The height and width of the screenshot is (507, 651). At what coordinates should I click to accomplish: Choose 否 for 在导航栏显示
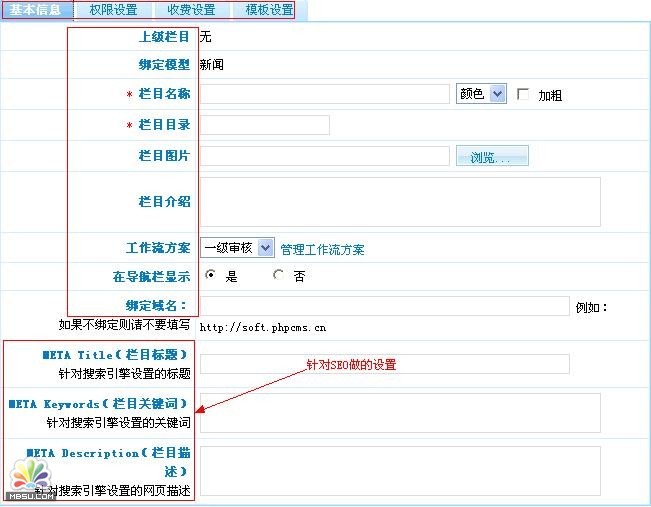pos(278,276)
